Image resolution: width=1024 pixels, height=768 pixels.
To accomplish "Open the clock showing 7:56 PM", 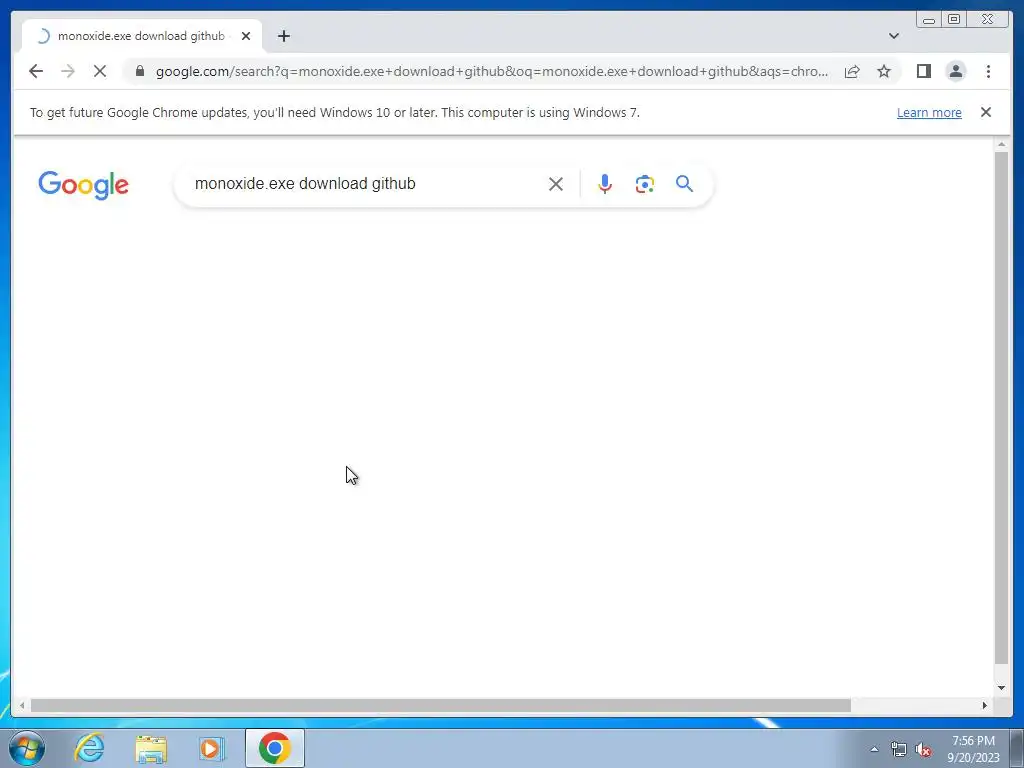I will [973, 749].
